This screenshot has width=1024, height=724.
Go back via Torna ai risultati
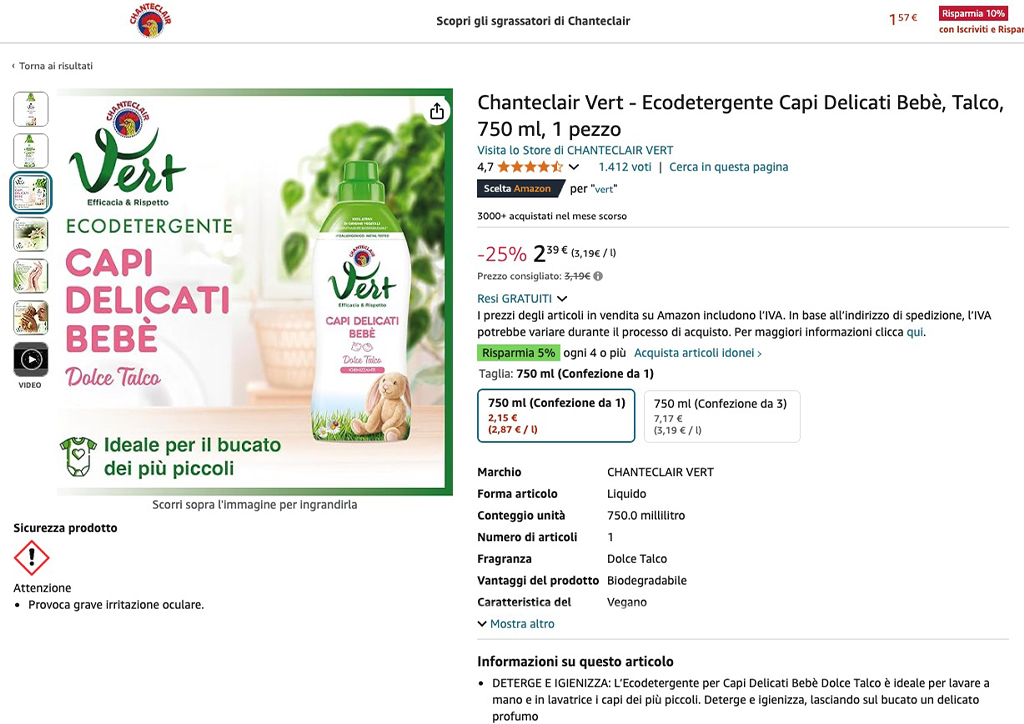(x=52, y=66)
